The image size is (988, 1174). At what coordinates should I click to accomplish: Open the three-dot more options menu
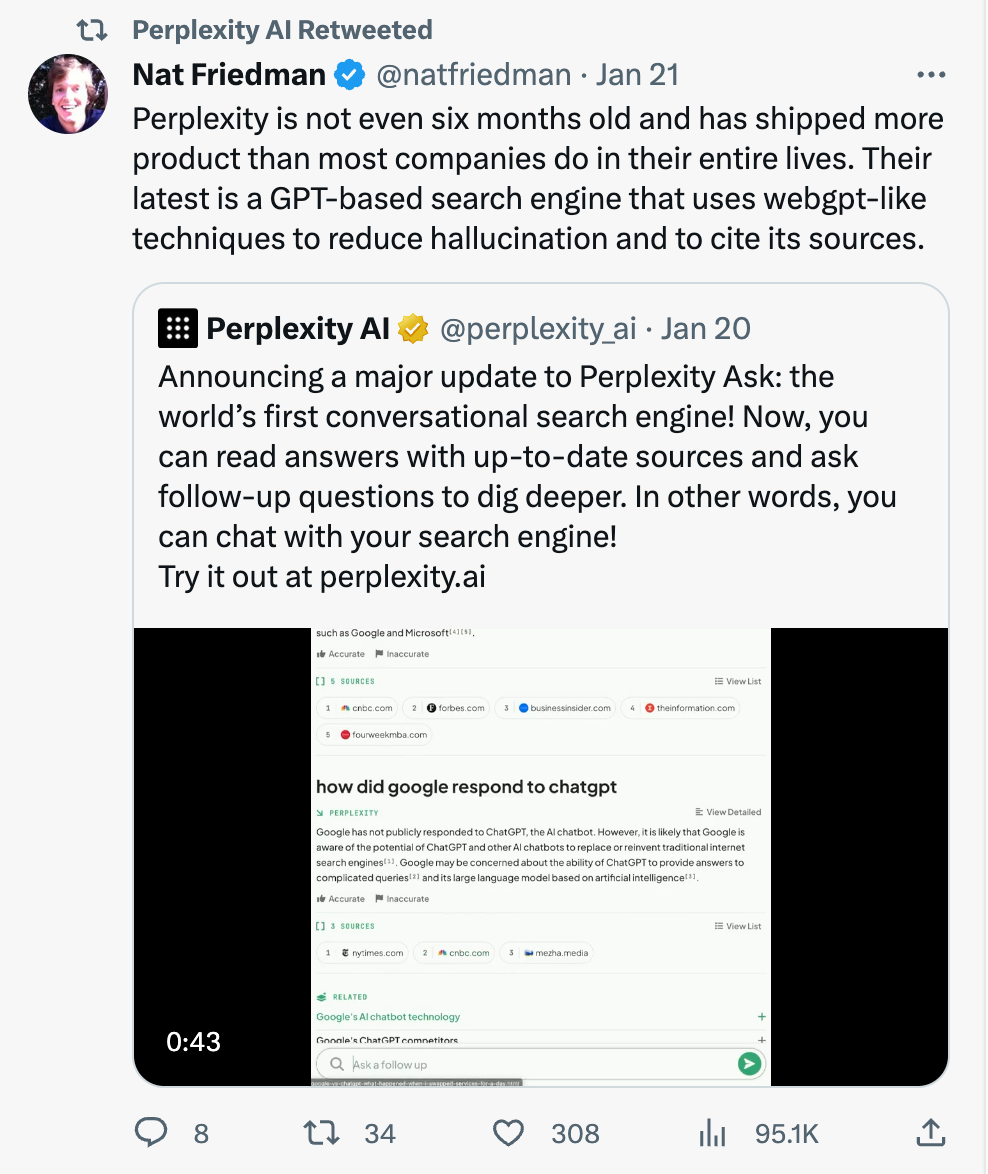[x=931, y=74]
